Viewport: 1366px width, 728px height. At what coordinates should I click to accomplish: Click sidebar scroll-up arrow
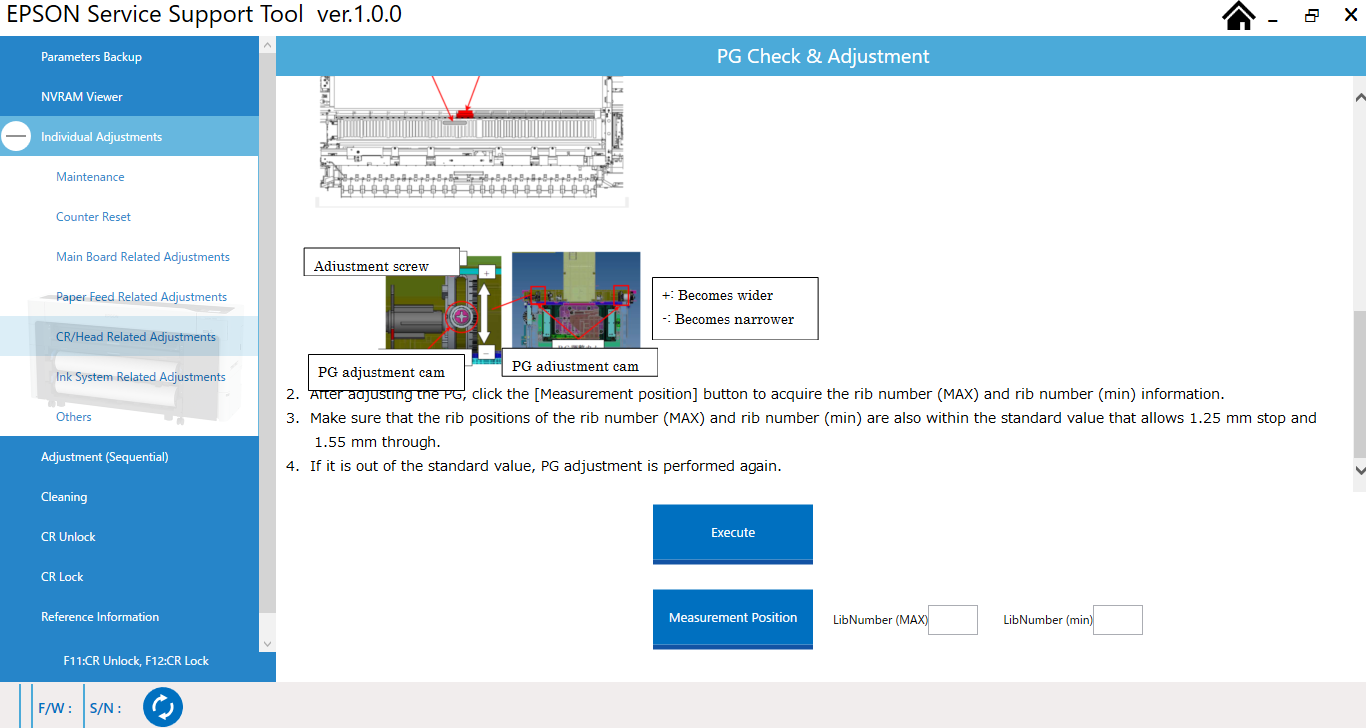coord(267,45)
